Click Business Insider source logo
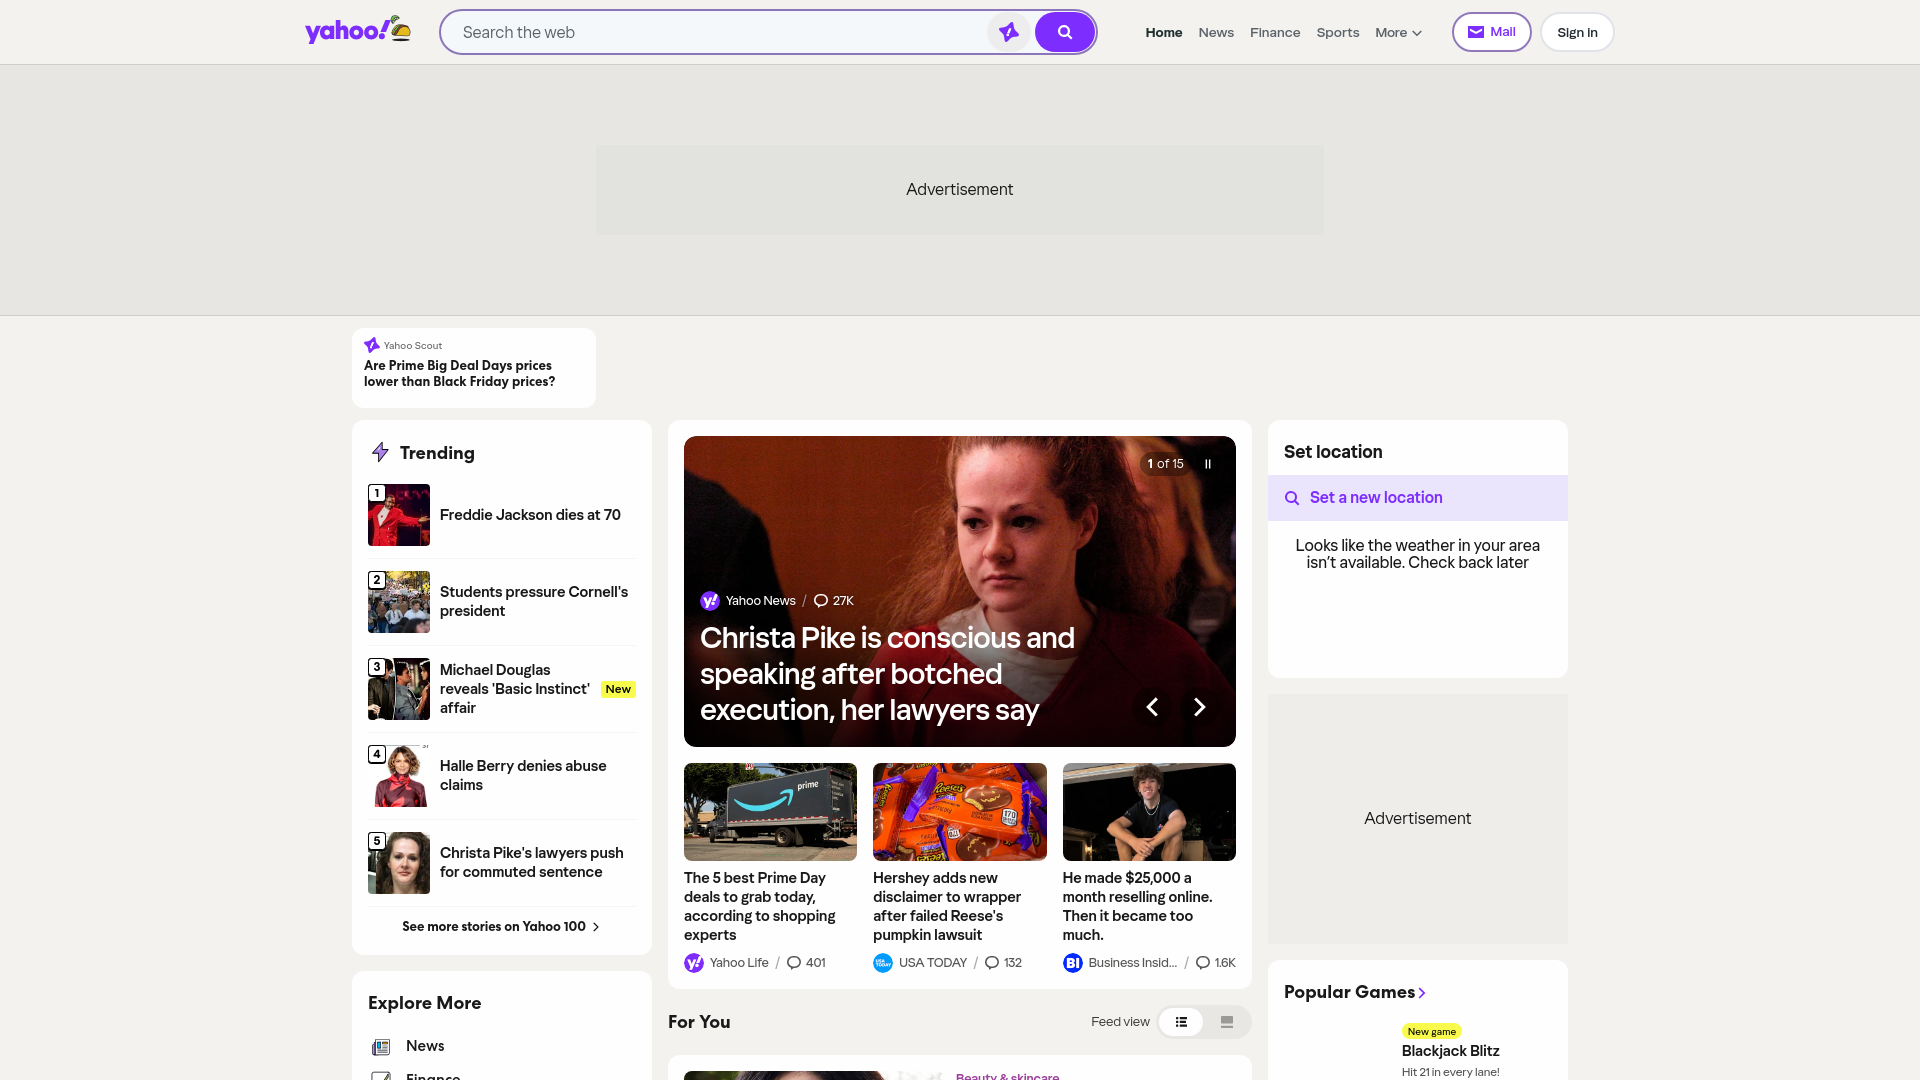 pos(1073,963)
